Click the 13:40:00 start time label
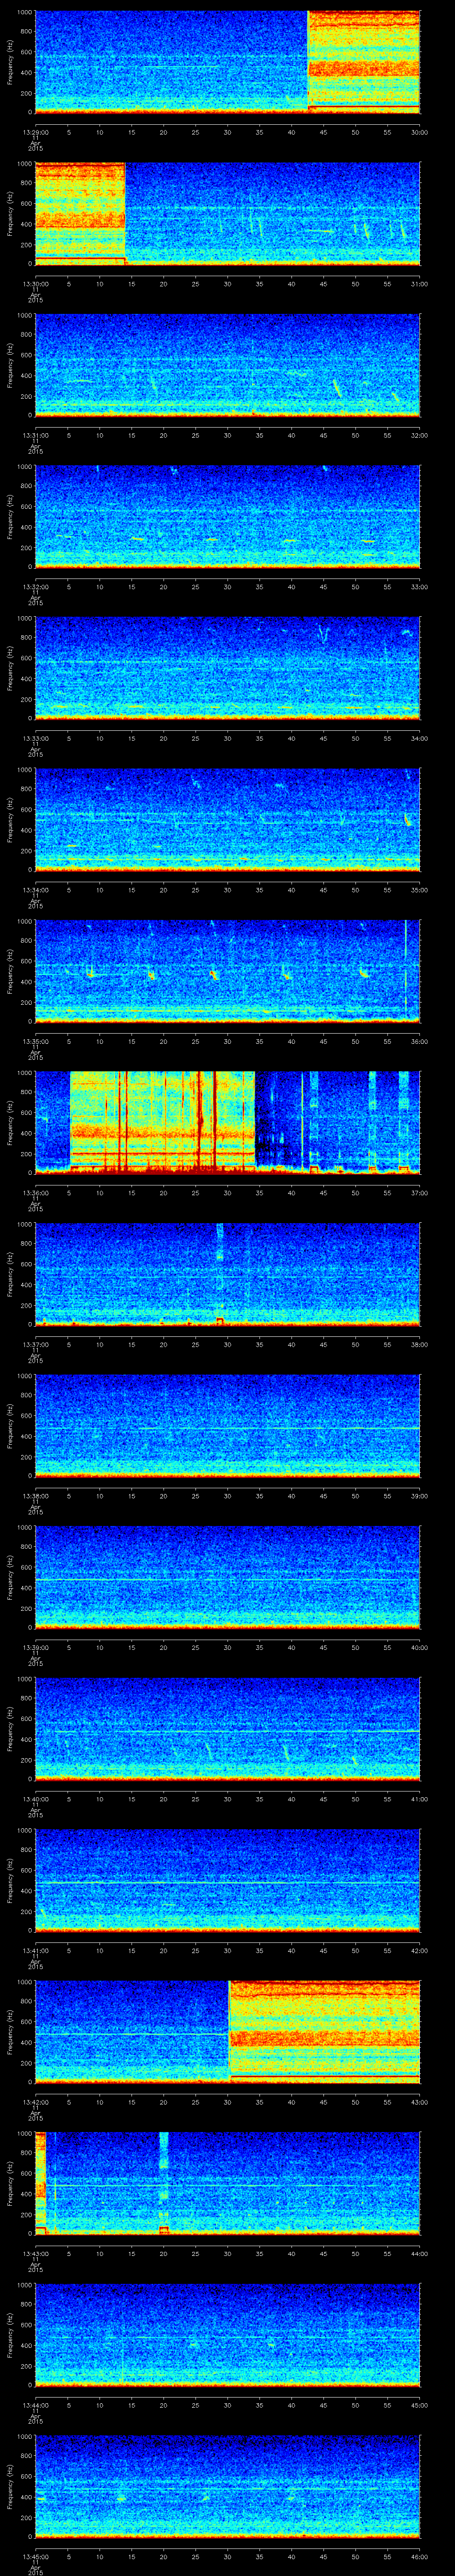This screenshot has width=455, height=2576. click(x=35, y=1799)
